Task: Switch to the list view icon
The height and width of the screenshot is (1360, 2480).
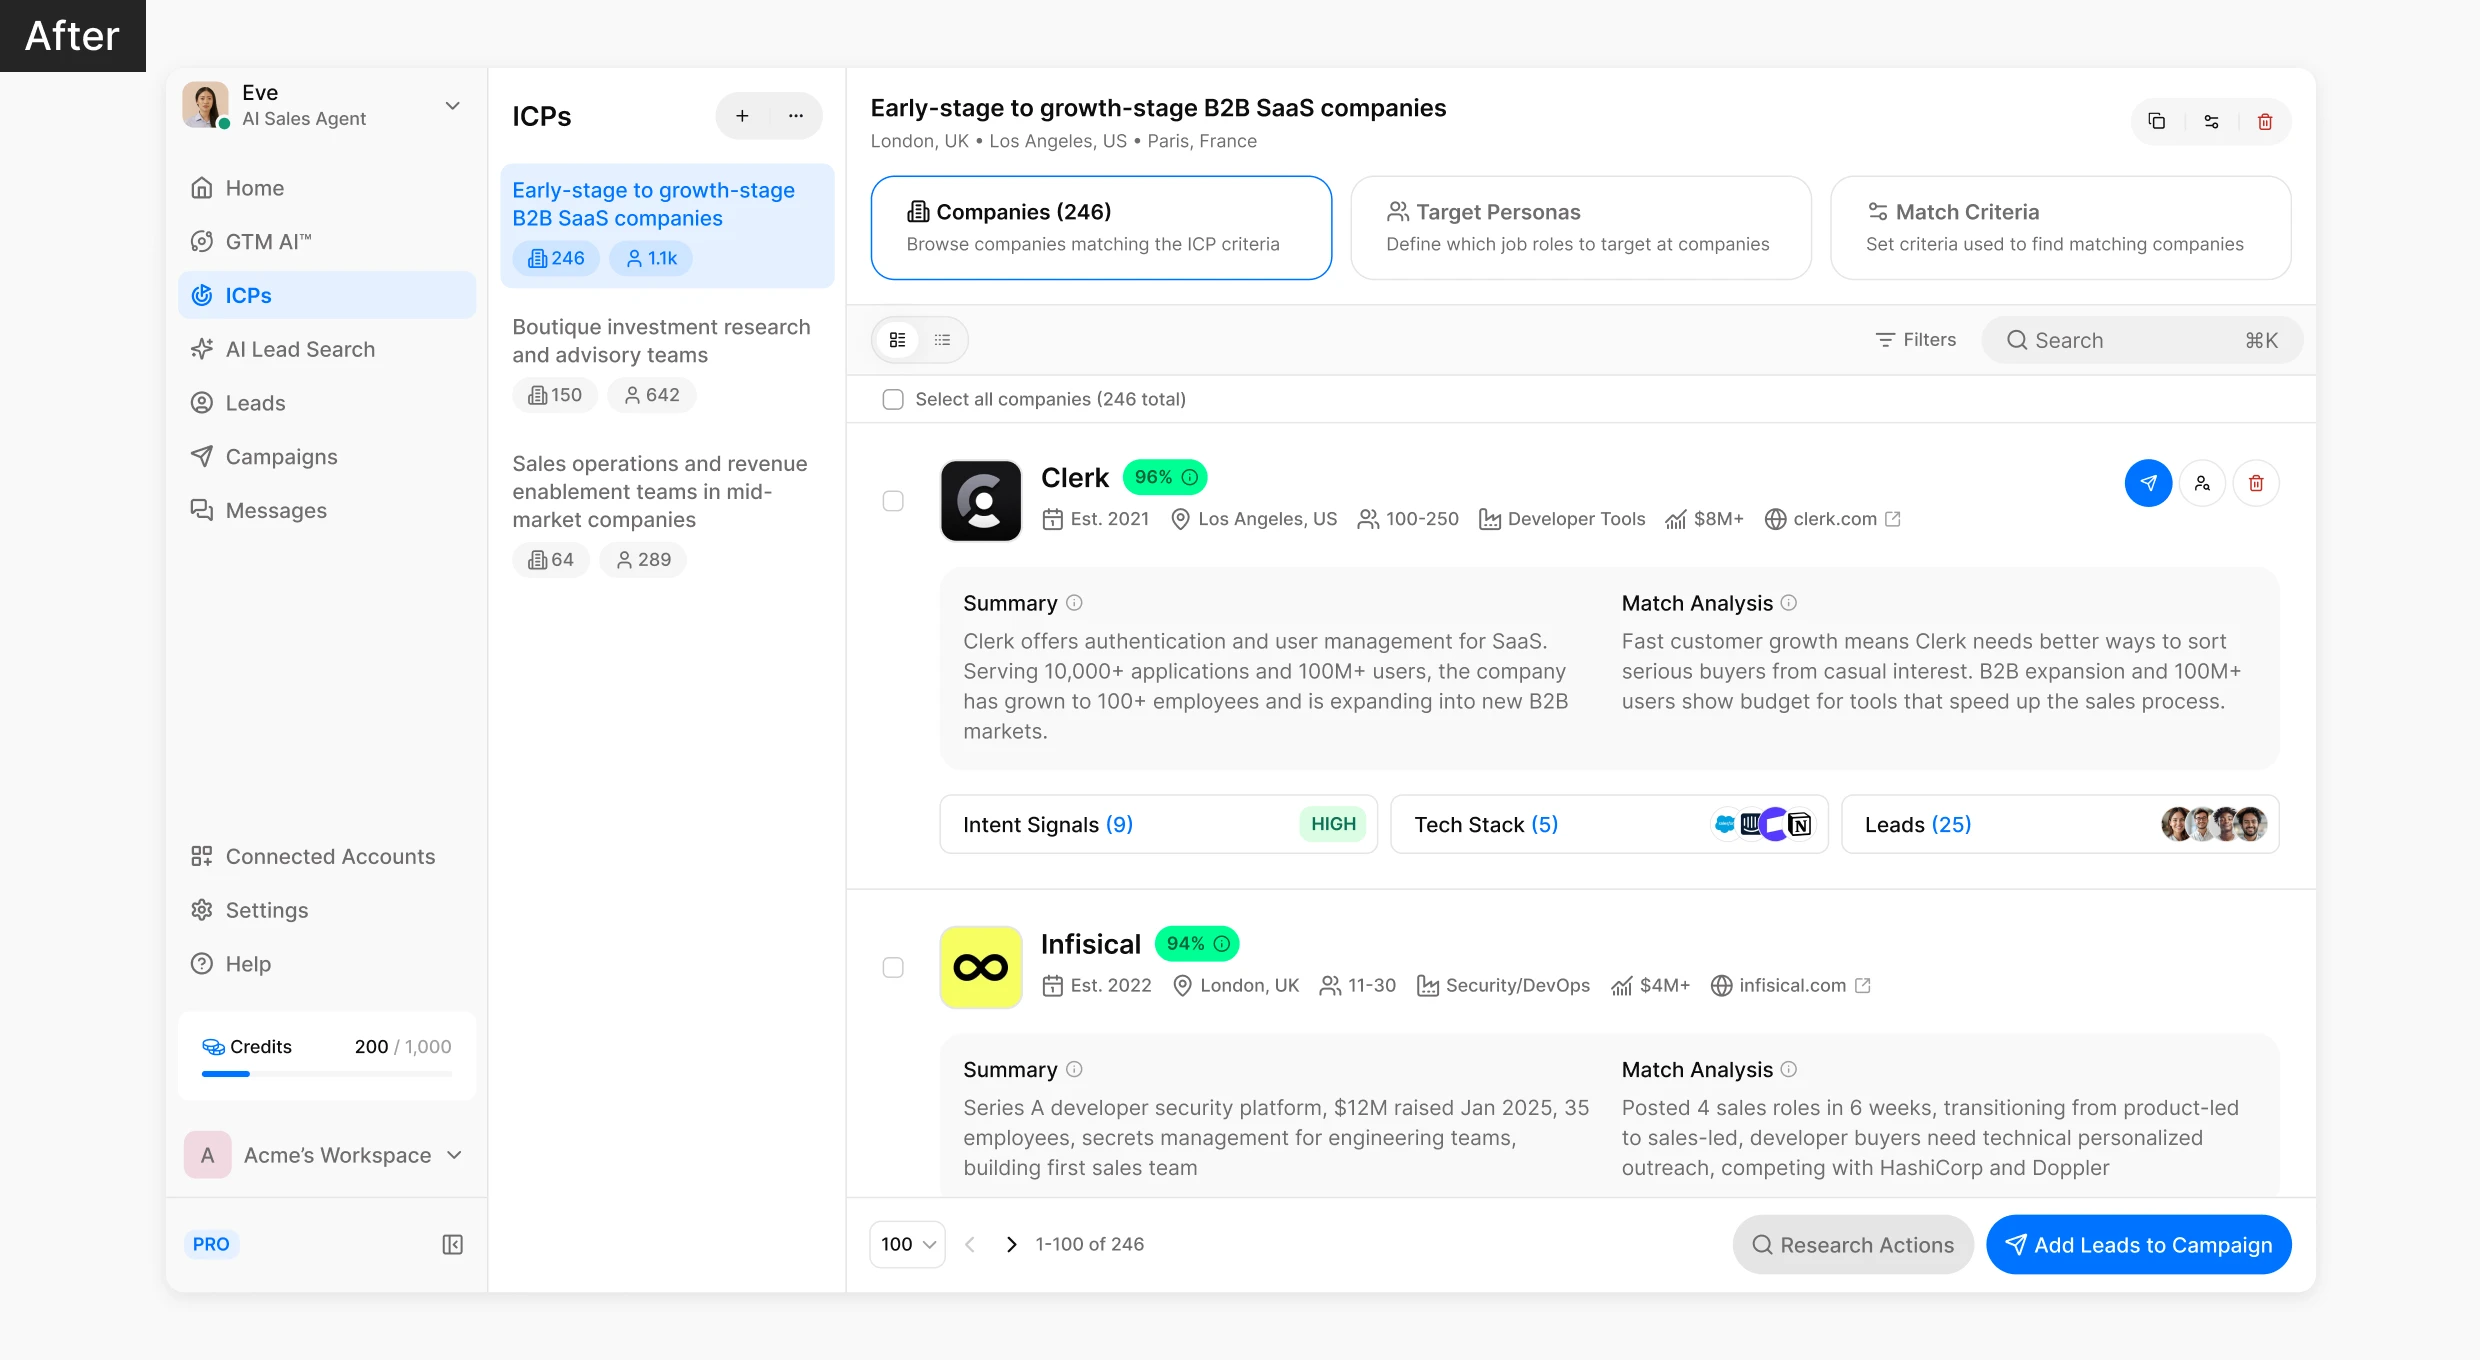Action: [x=942, y=340]
